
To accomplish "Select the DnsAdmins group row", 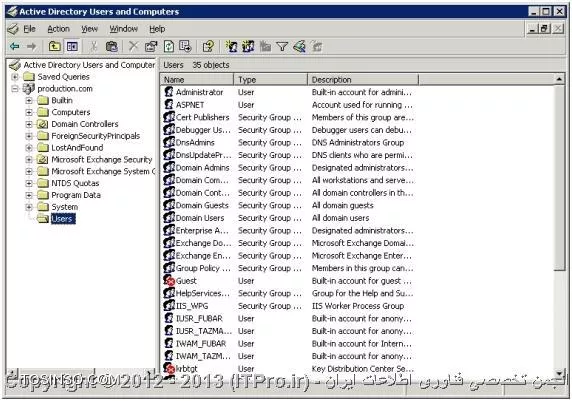I will (x=289, y=142).
